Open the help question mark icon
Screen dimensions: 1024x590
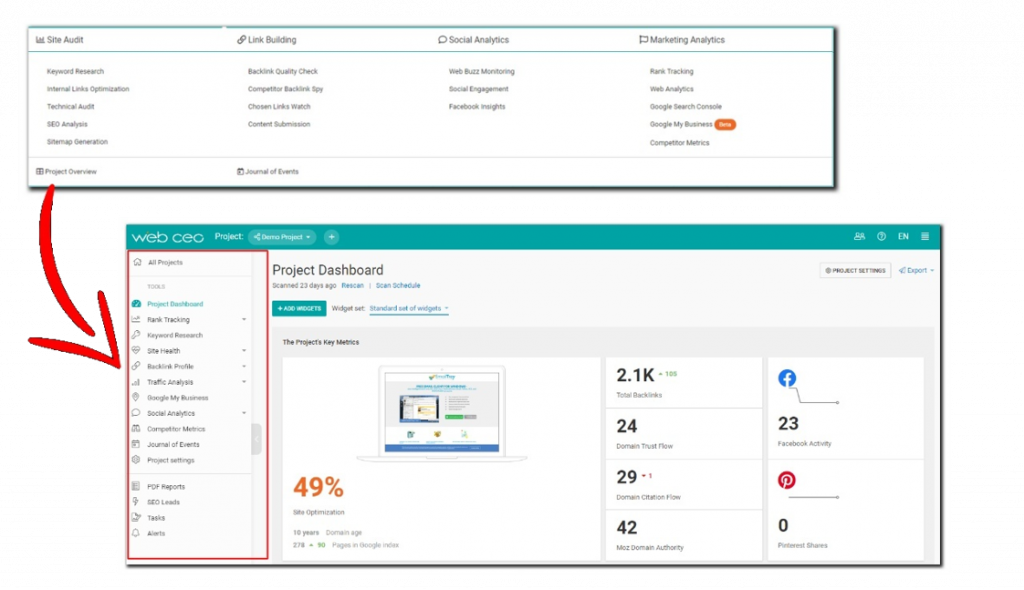click(882, 237)
